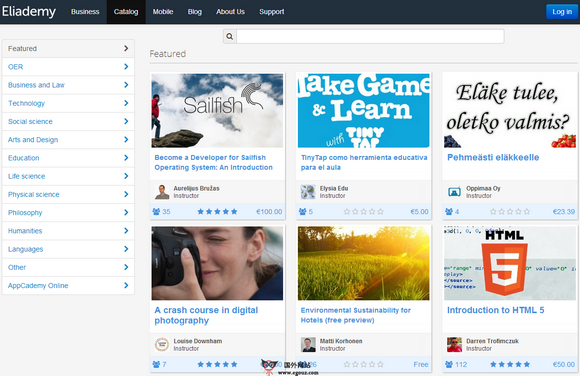Click inside the catalog search field

click(x=370, y=36)
